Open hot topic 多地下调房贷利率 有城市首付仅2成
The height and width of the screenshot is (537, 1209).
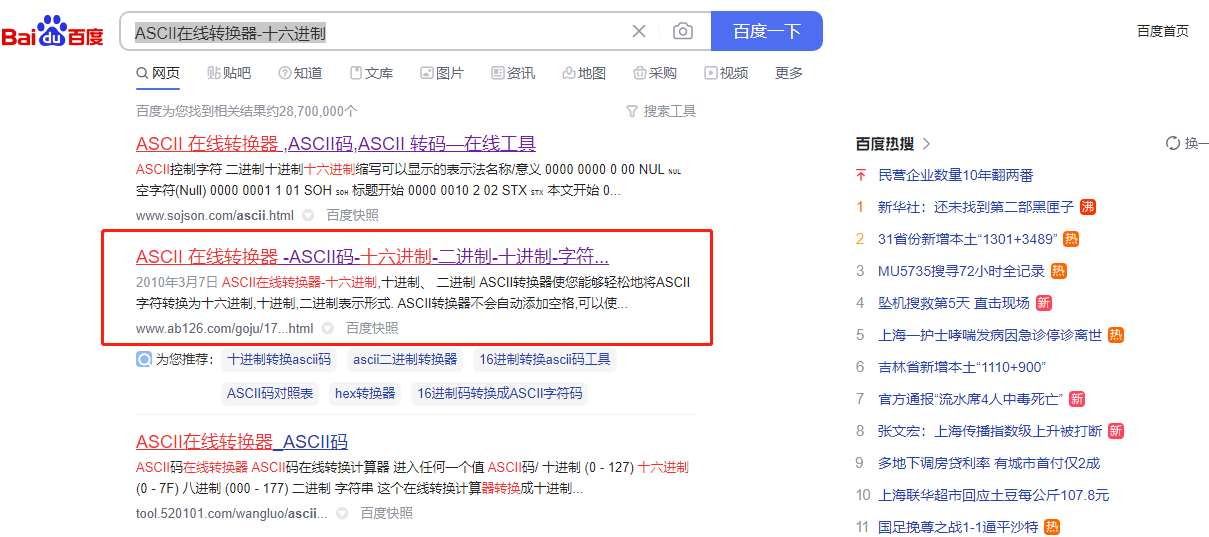pos(989,463)
